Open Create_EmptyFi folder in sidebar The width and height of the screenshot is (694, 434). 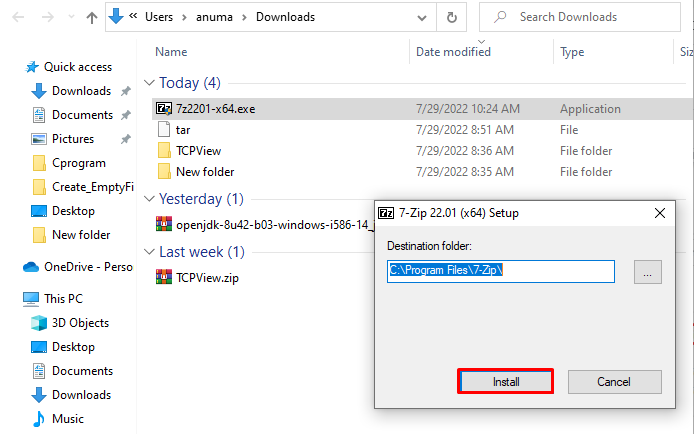93,187
